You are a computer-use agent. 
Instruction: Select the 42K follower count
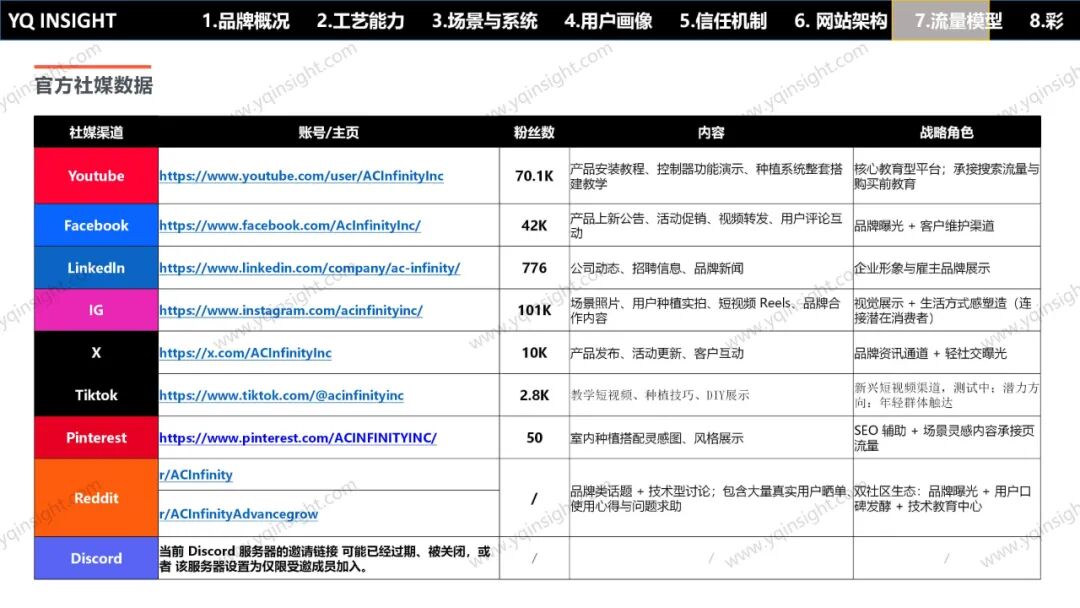pyautogui.click(x=534, y=226)
